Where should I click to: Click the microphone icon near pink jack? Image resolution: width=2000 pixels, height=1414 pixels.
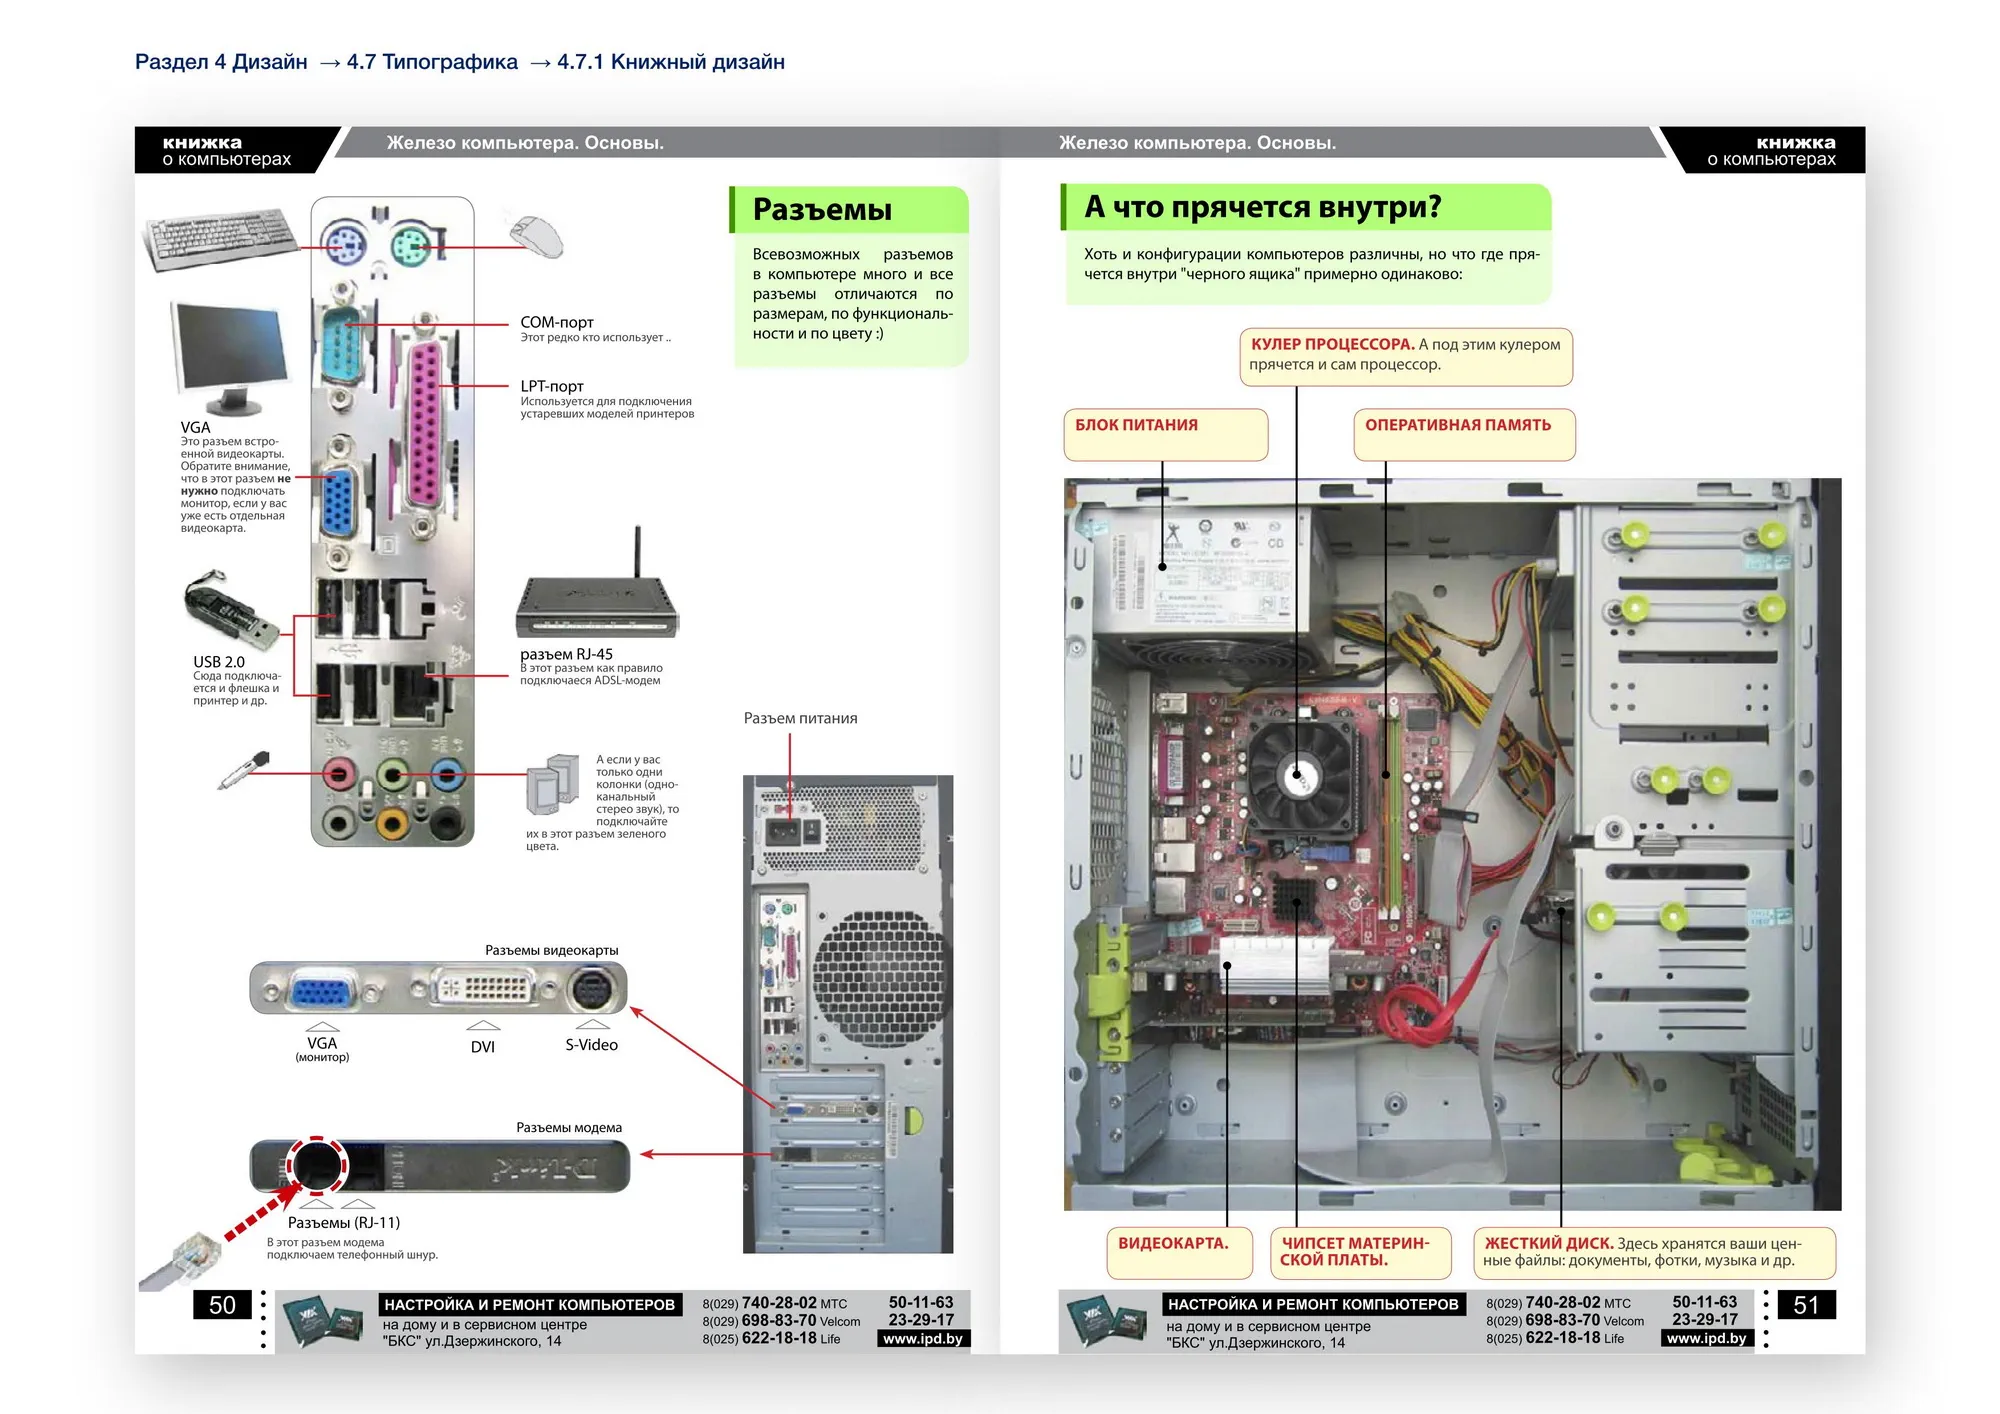coord(245,770)
